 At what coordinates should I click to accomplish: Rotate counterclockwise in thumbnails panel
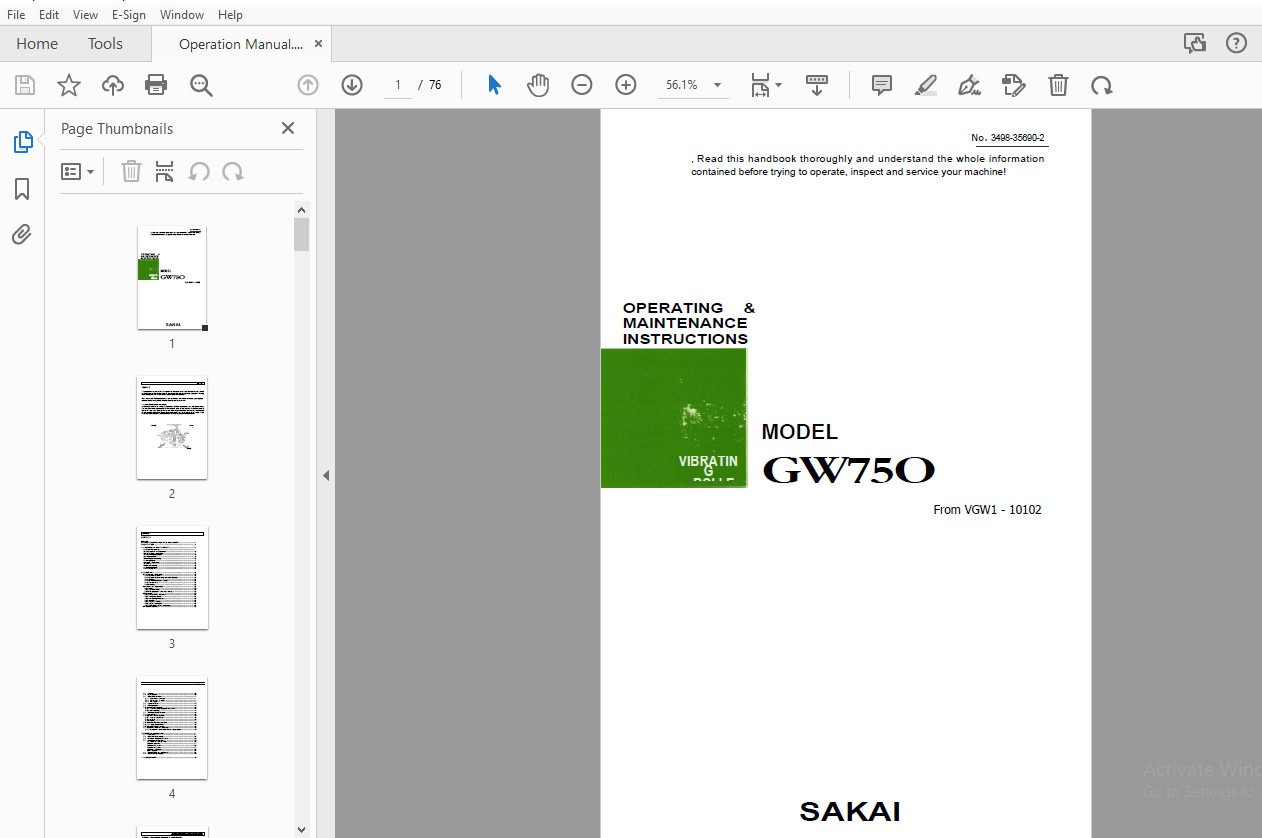click(199, 171)
